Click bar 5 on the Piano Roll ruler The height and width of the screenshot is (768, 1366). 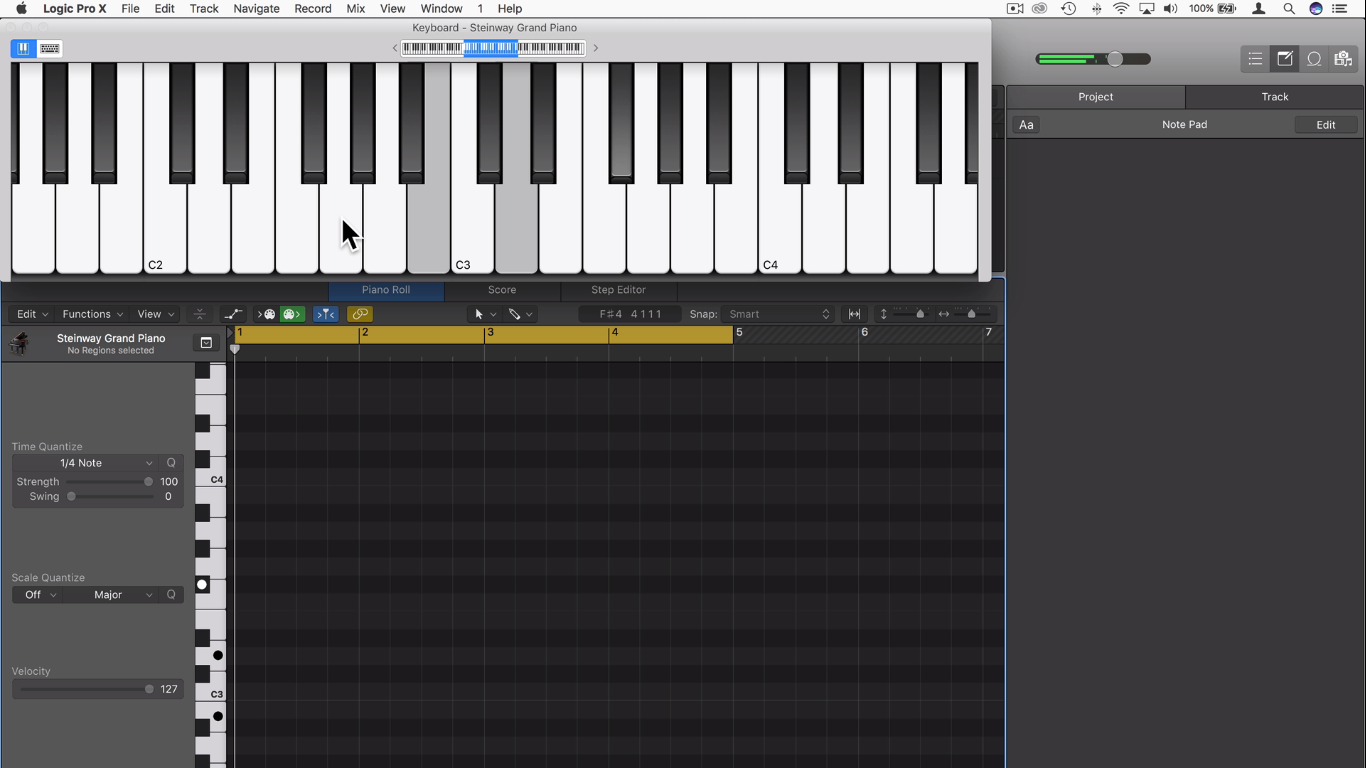pyautogui.click(x=740, y=333)
